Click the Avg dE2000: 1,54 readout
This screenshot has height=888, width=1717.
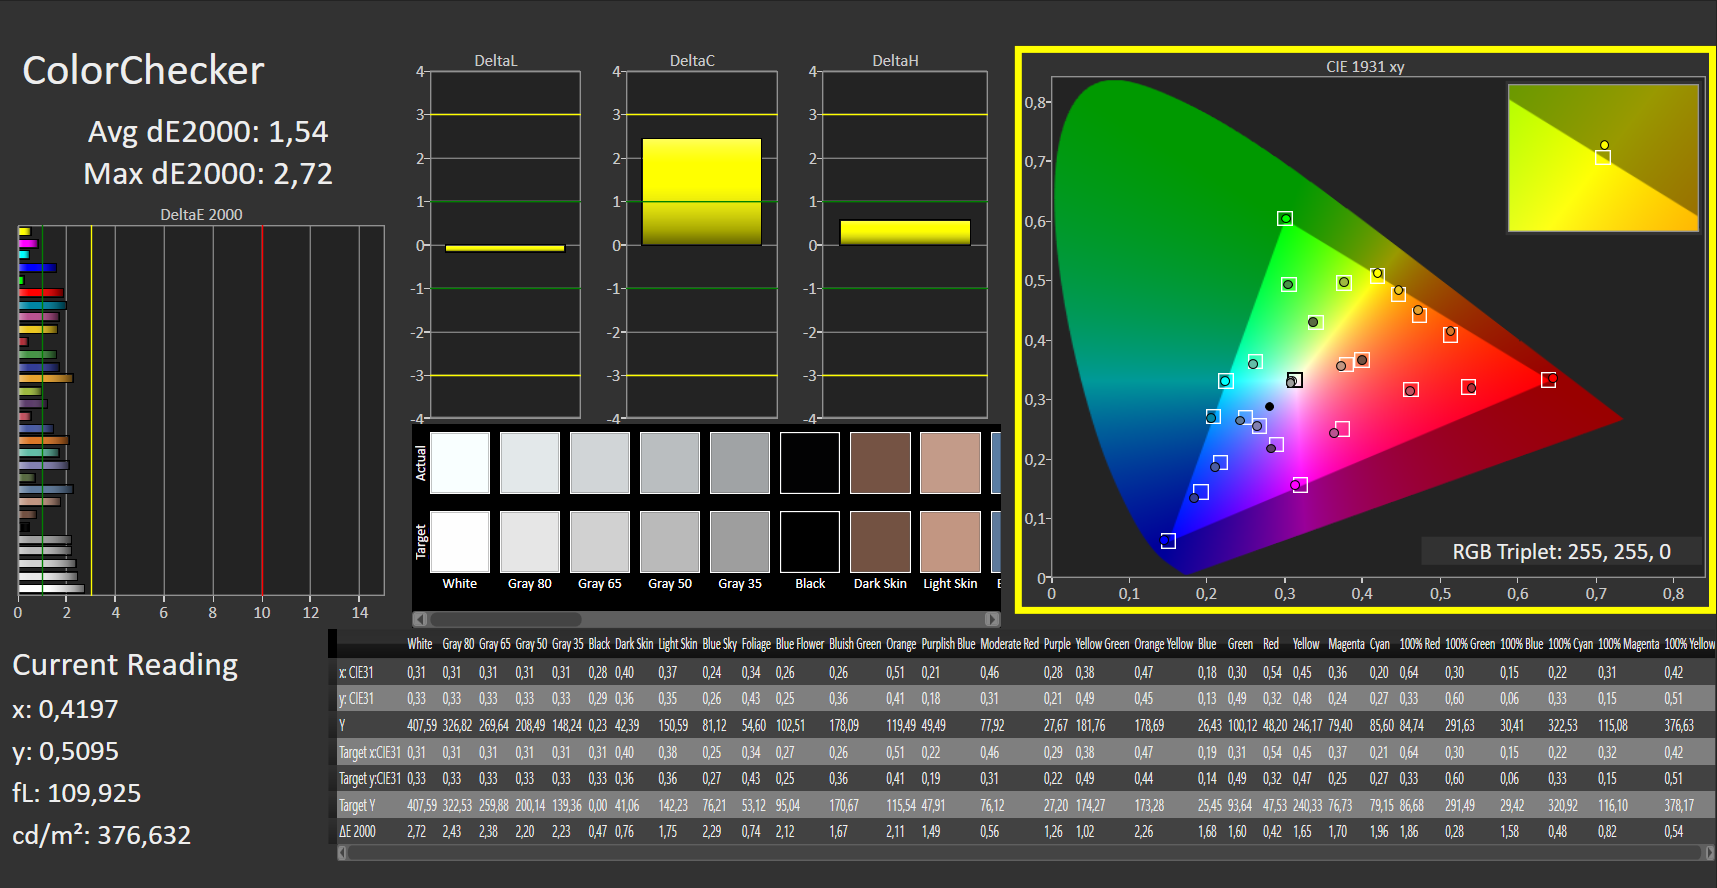[x=208, y=132]
